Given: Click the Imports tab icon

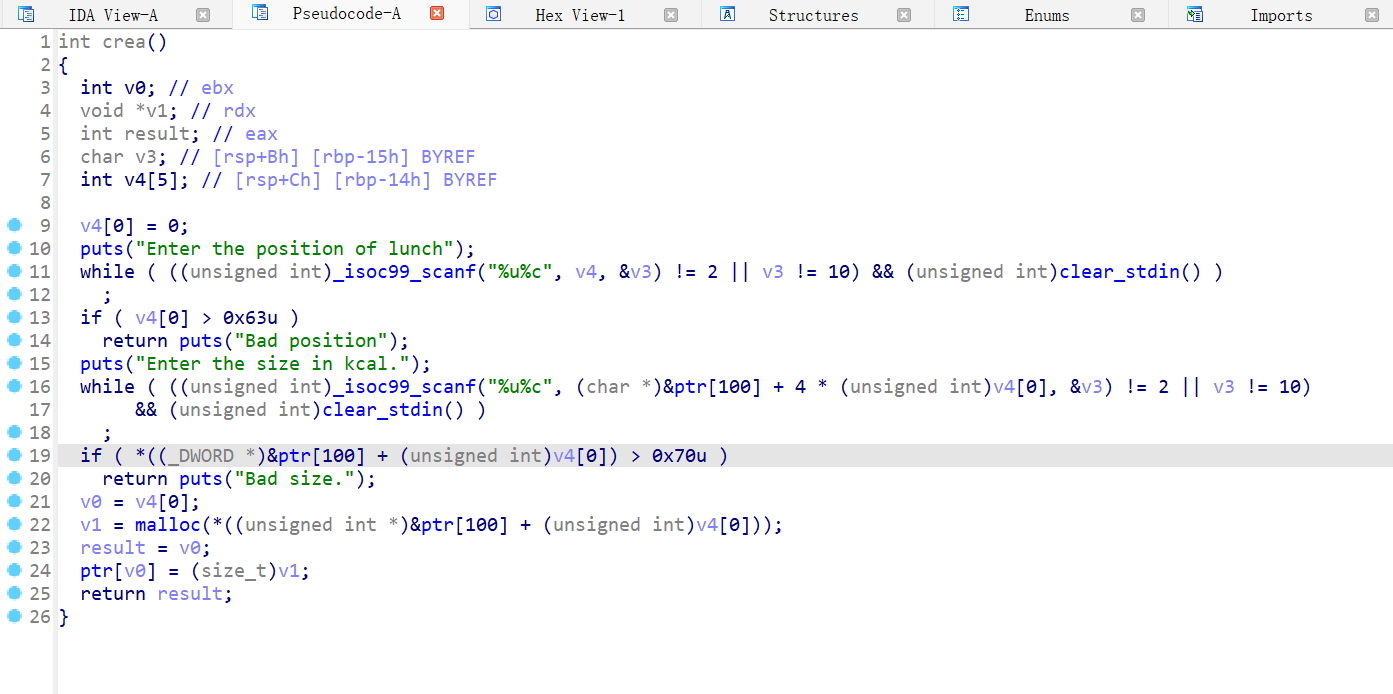Looking at the screenshot, I should coord(1194,15).
